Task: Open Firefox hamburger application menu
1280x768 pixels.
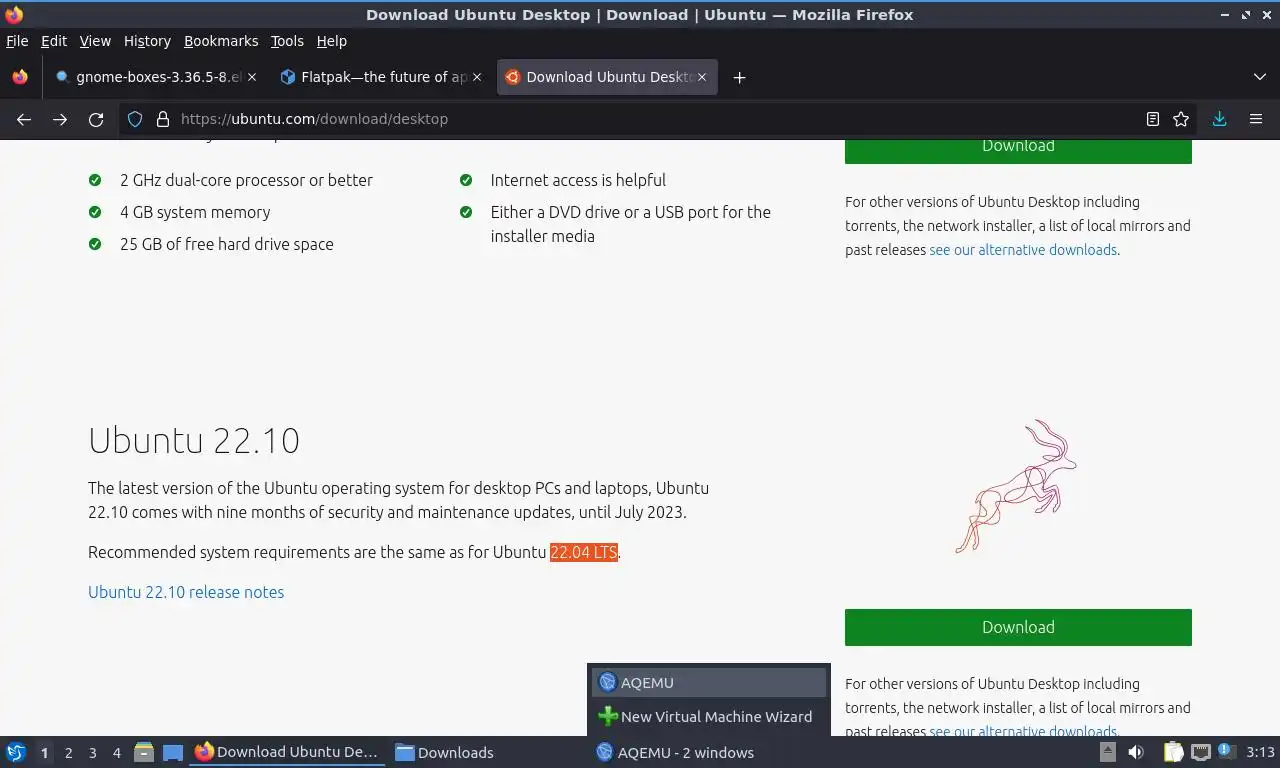Action: click(1256, 119)
